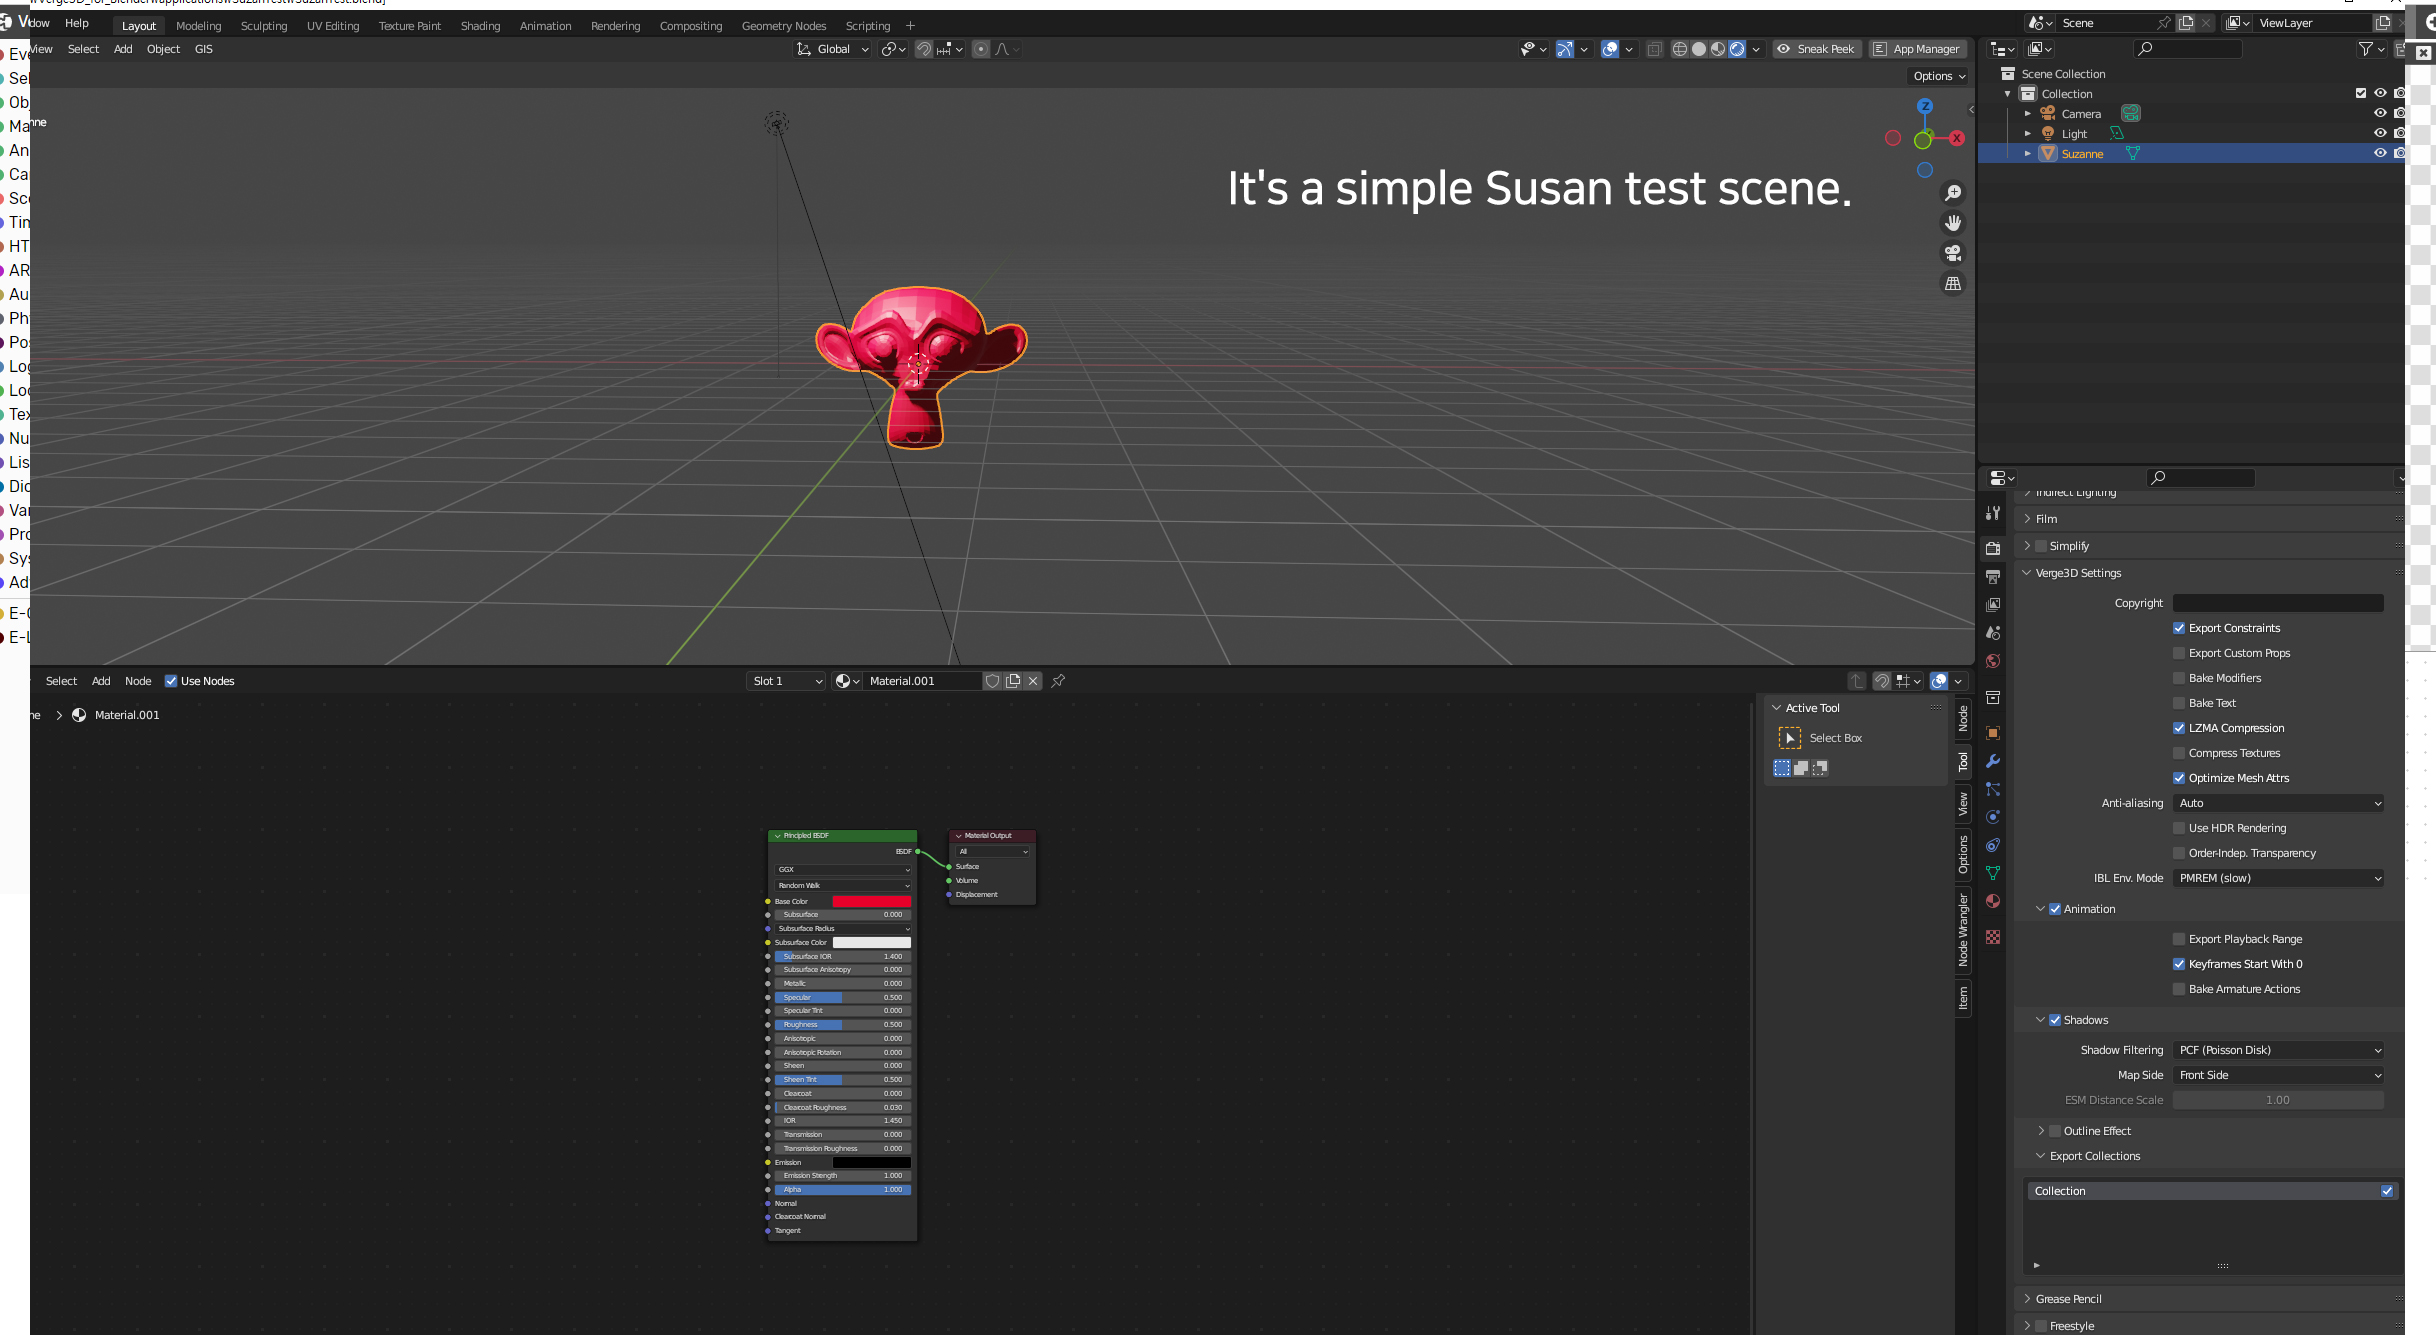
Task: Open the GIS menu
Action: coord(203,49)
